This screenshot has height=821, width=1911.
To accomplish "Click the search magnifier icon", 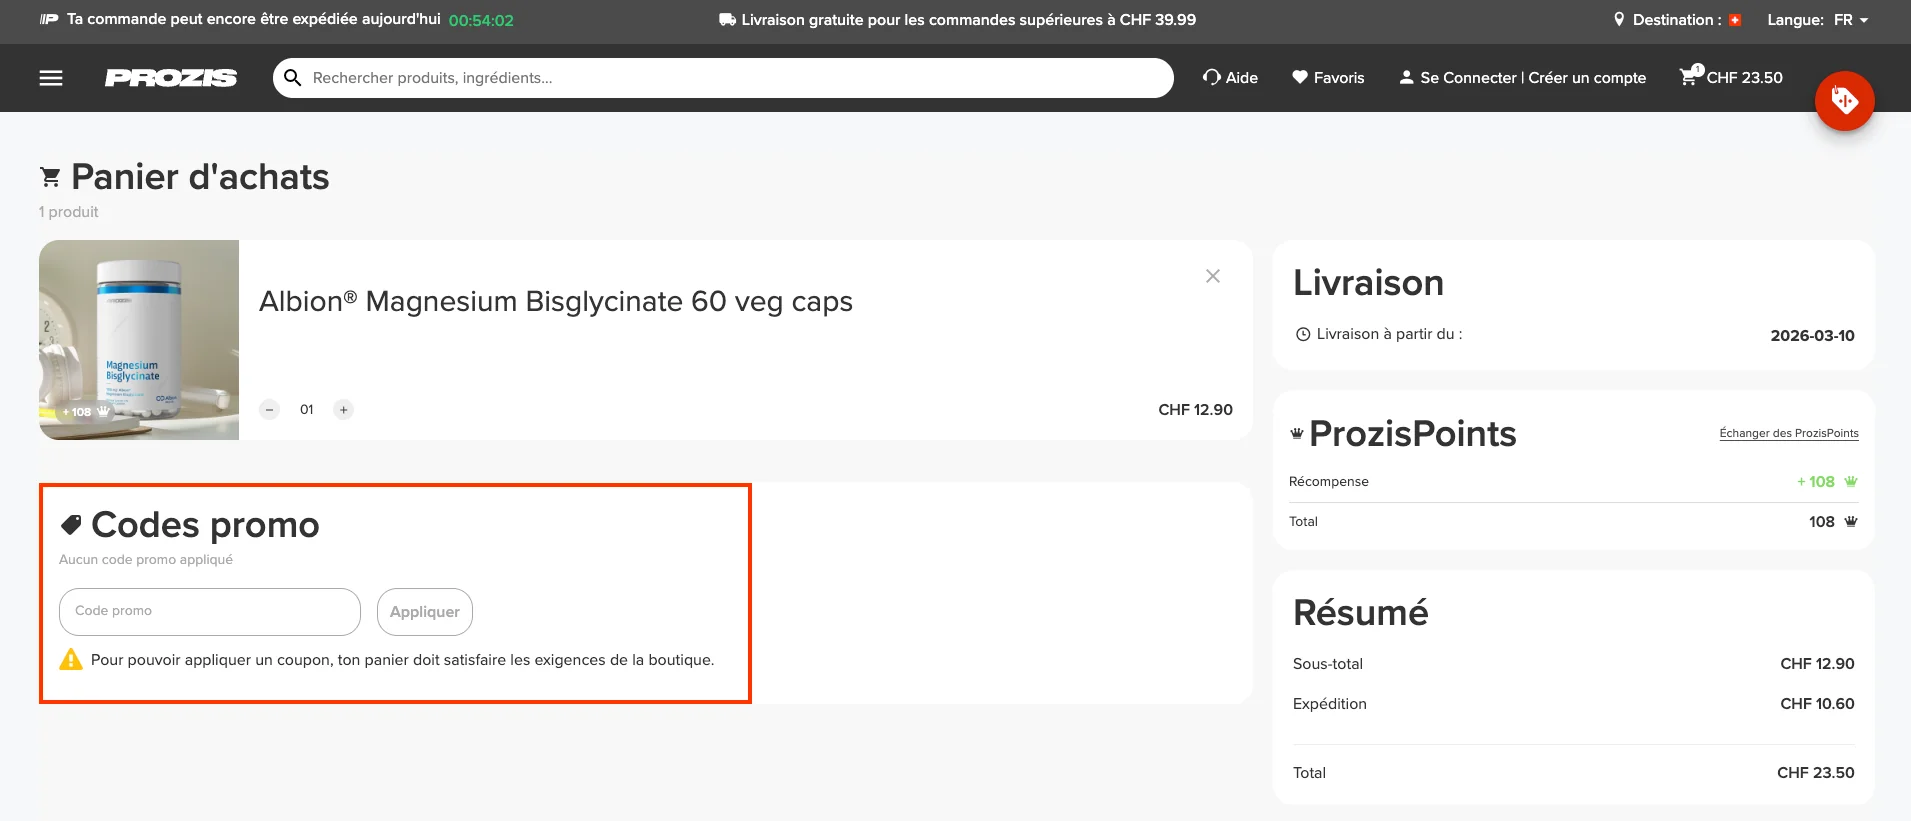I will coord(293,78).
